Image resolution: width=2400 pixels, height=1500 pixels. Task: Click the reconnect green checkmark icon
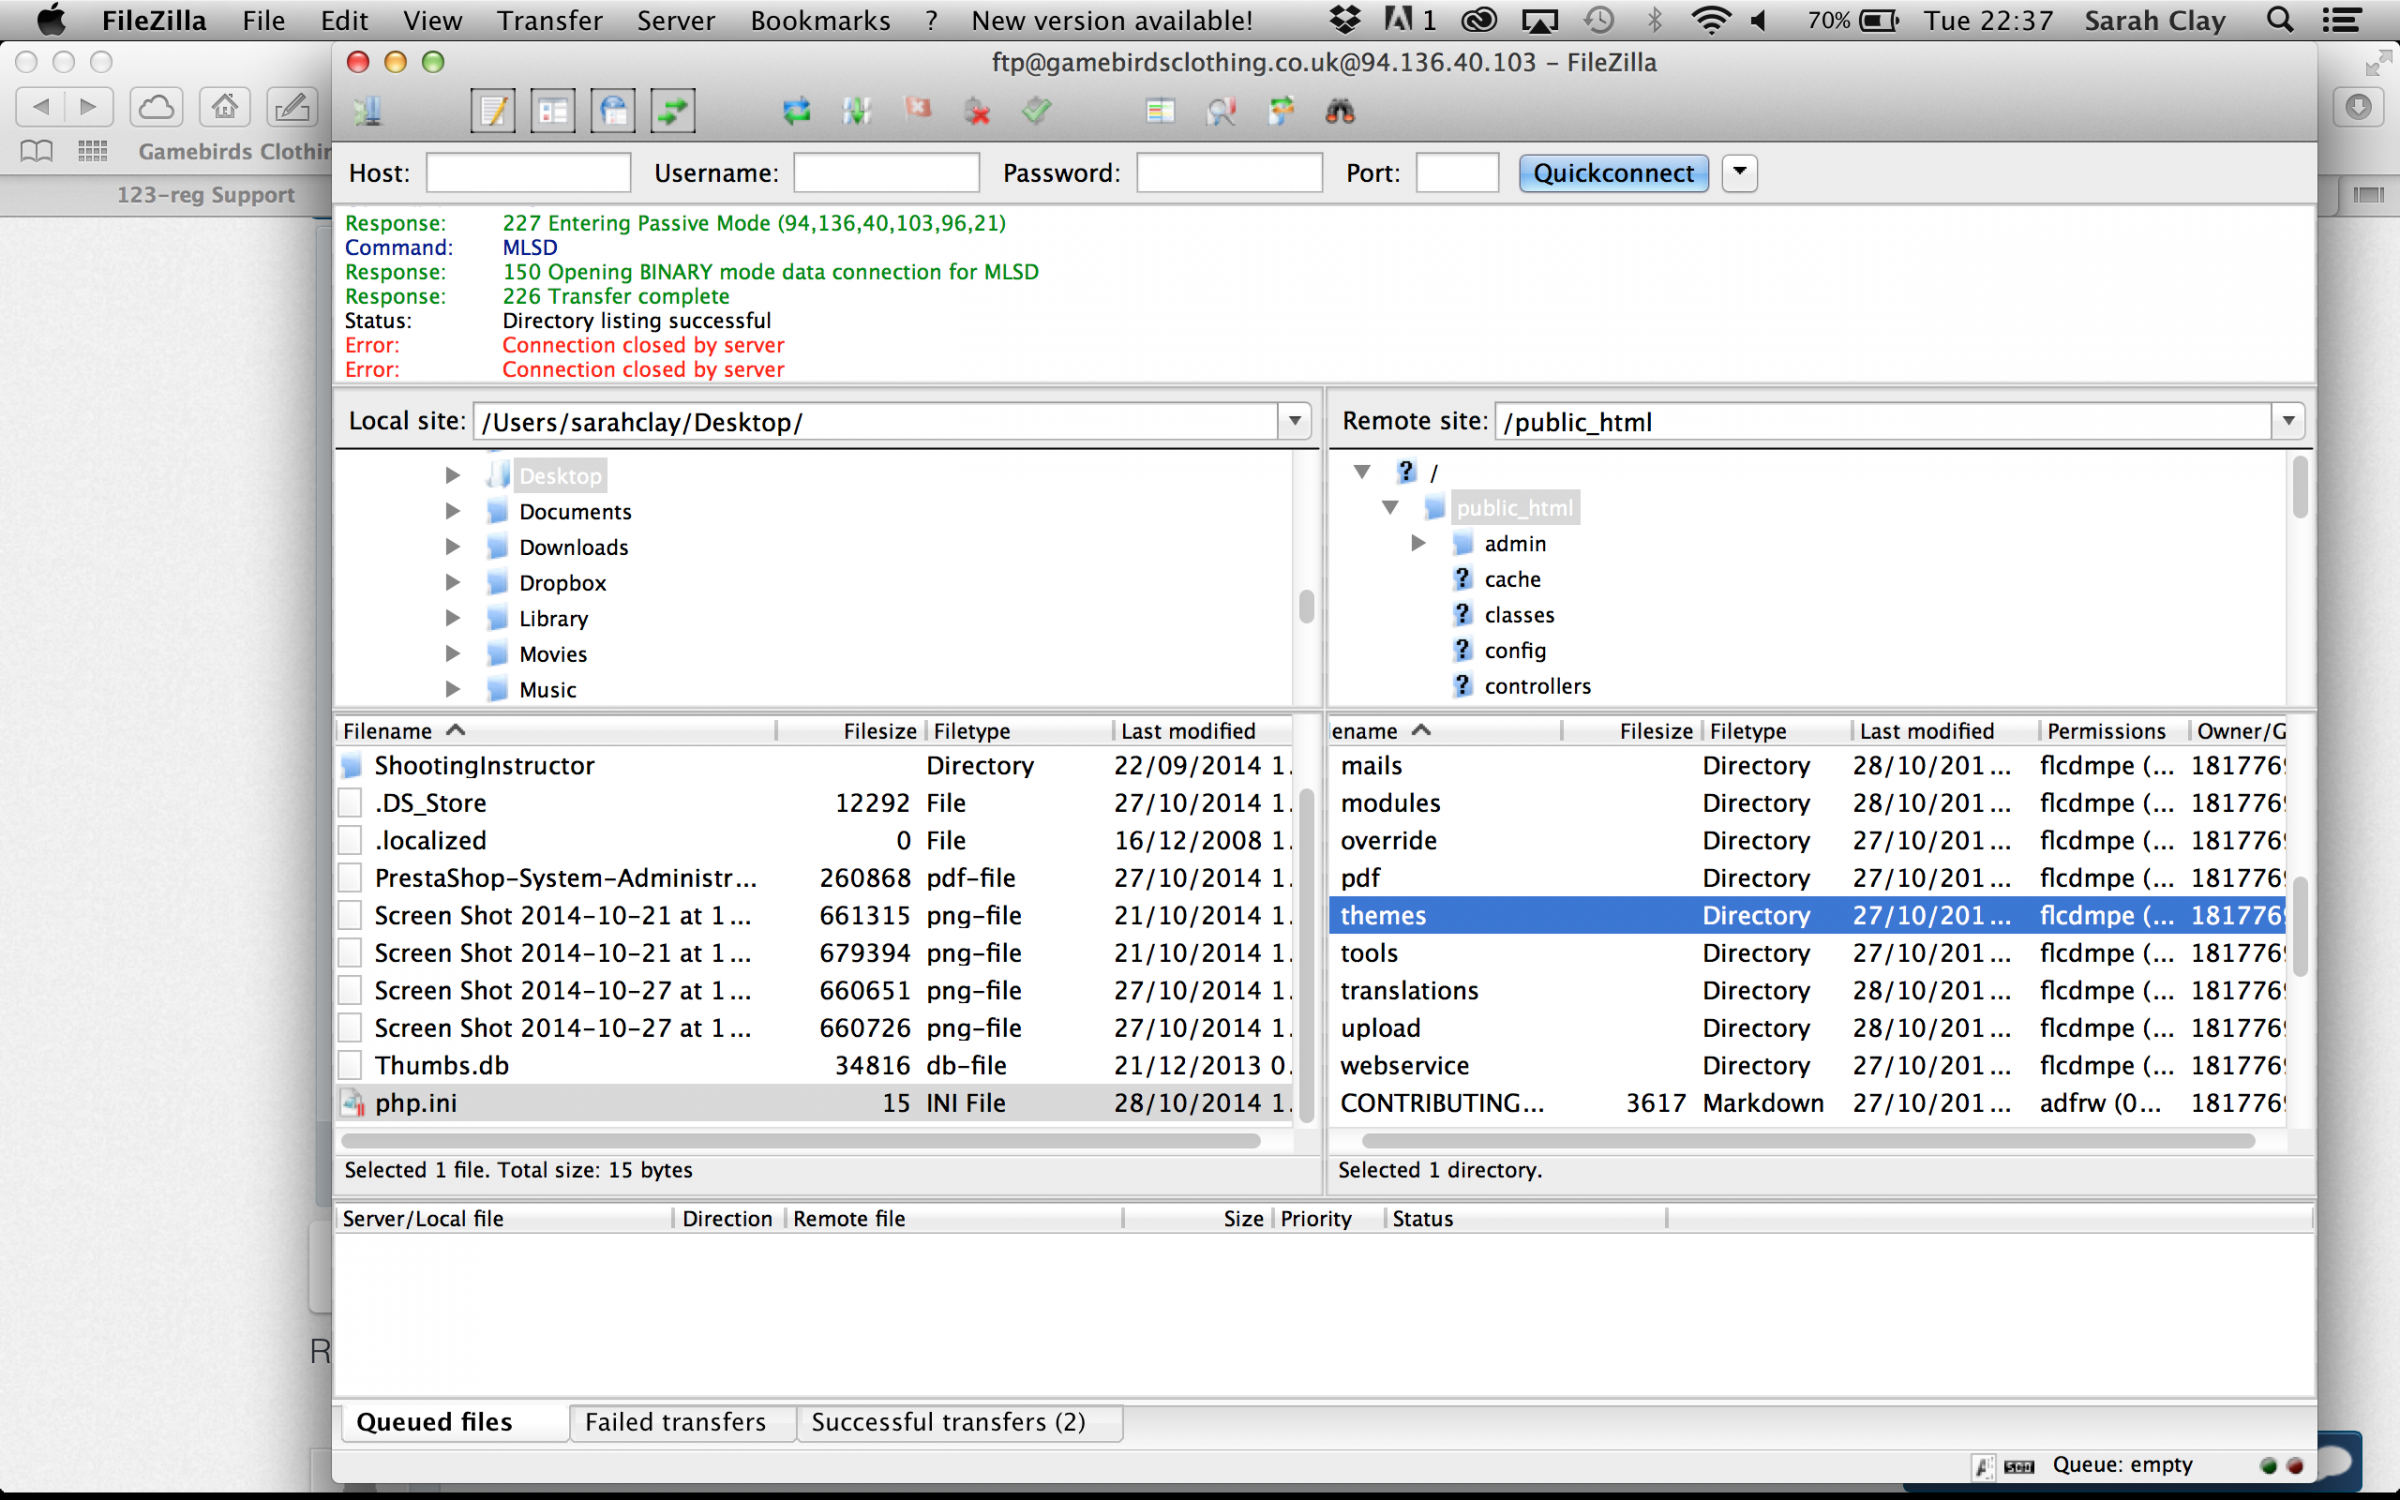pyautogui.click(x=1037, y=109)
